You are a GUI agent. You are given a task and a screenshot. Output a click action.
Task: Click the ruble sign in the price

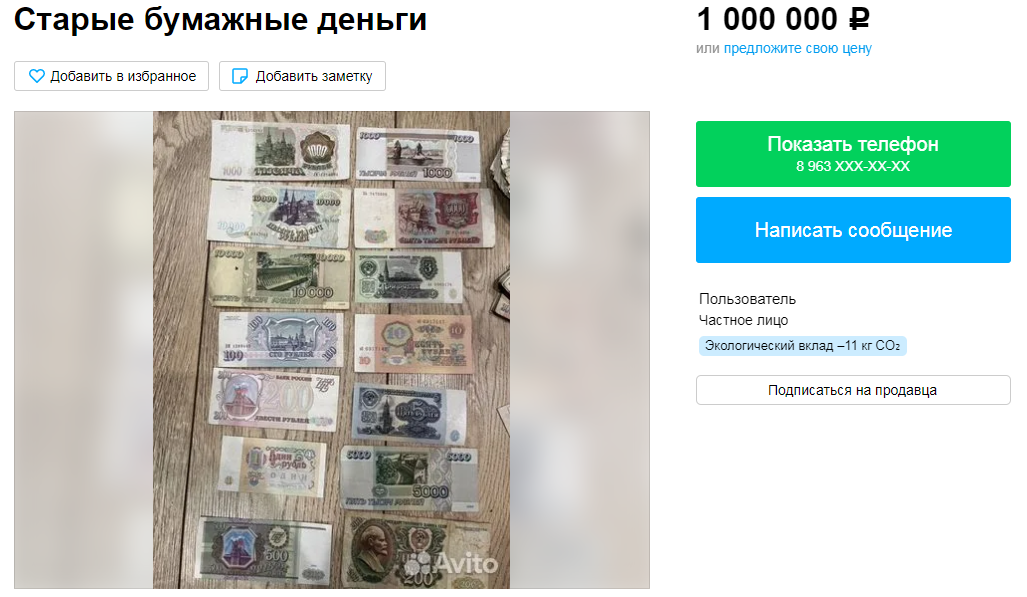[859, 20]
